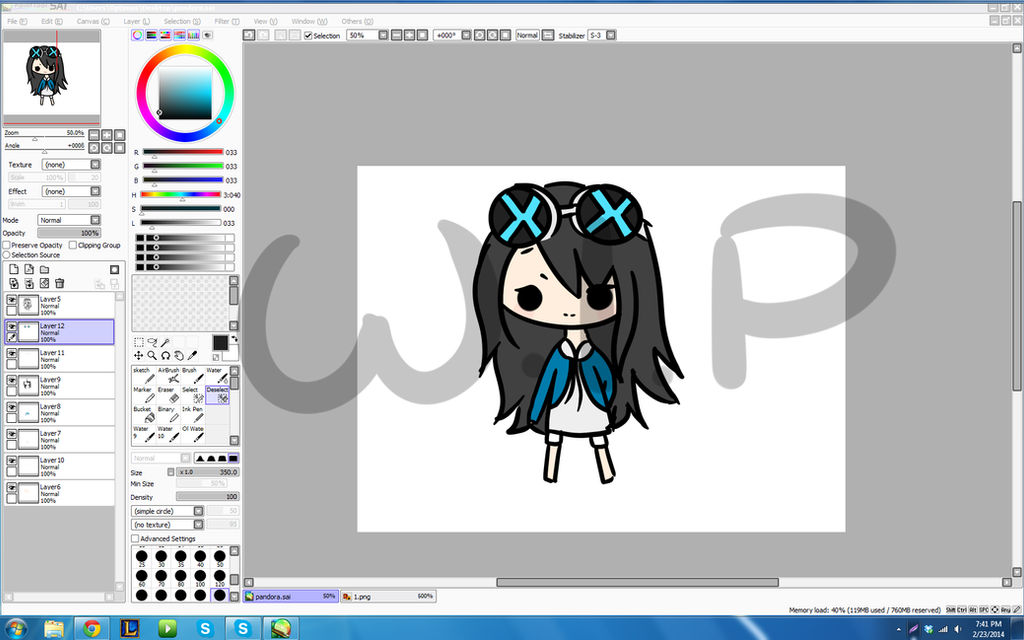Select the eyedropper color picker tool
The width and height of the screenshot is (1024, 640).
(192, 355)
